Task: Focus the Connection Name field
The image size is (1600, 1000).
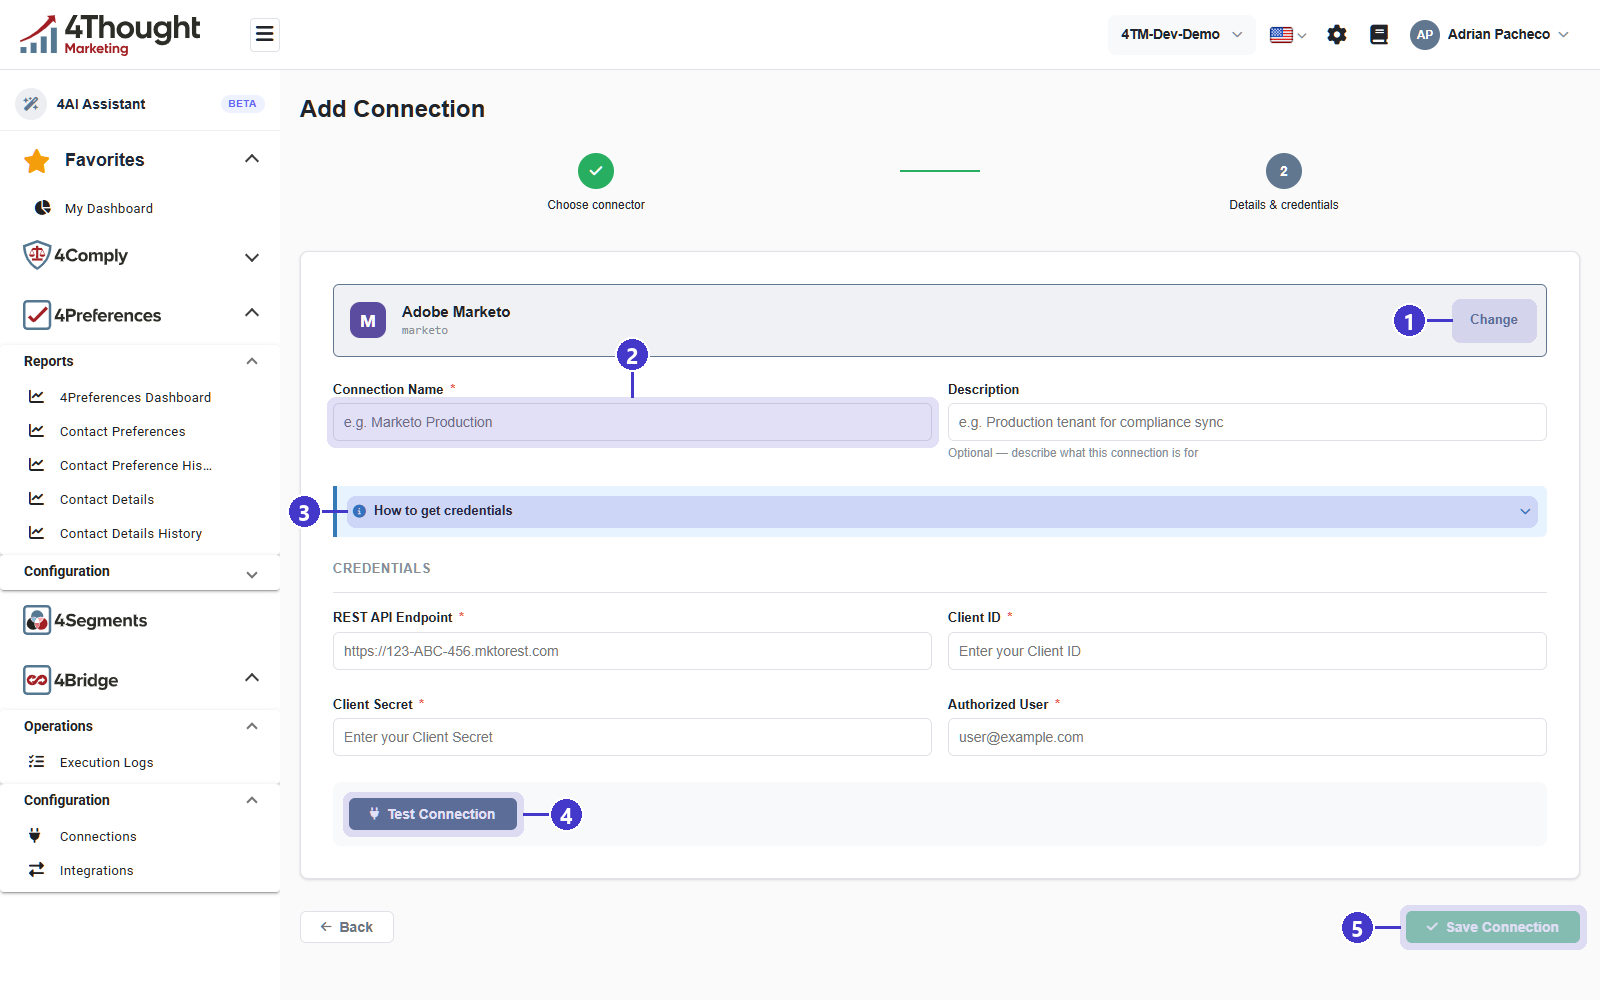Action: click(x=632, y=422)
